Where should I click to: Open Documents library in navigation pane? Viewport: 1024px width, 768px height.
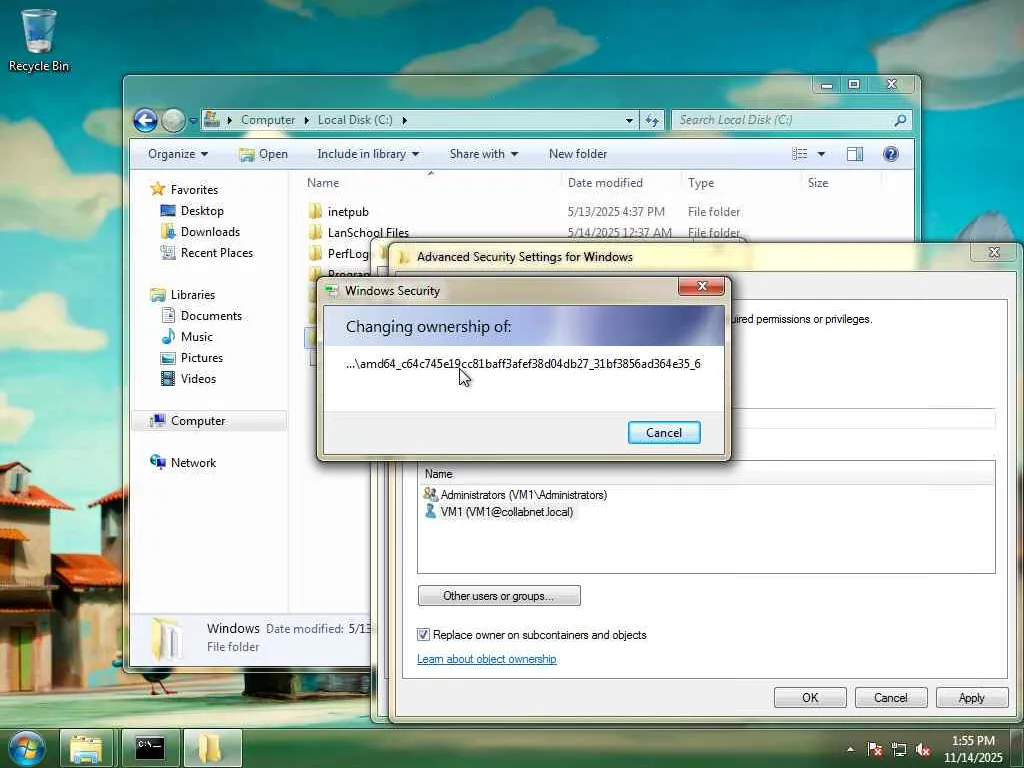[x=211, y=316]
